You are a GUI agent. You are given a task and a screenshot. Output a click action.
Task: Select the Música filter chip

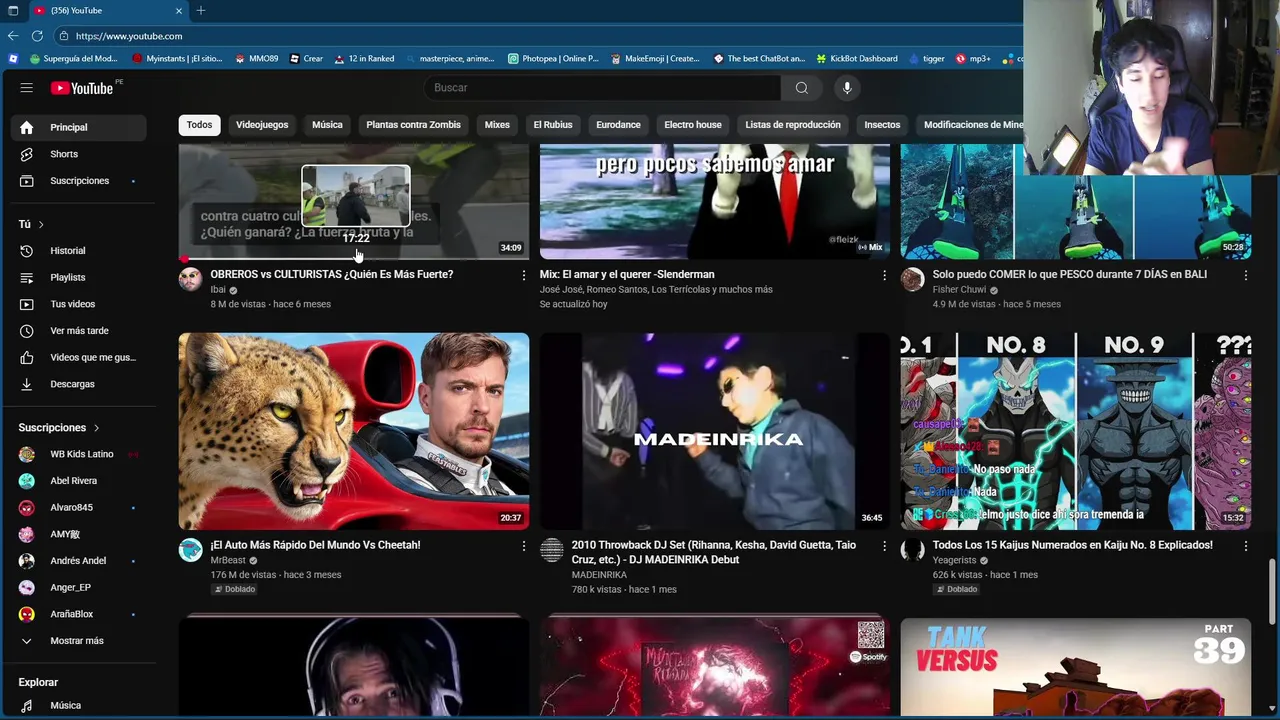pos(327,125)
